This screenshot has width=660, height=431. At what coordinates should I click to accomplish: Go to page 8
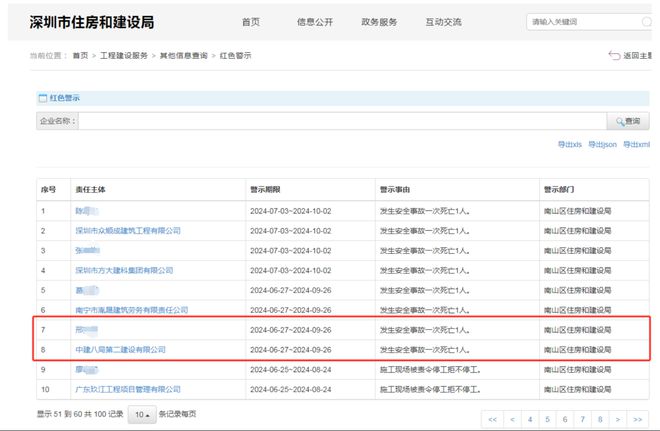click(x=600, y=419)
